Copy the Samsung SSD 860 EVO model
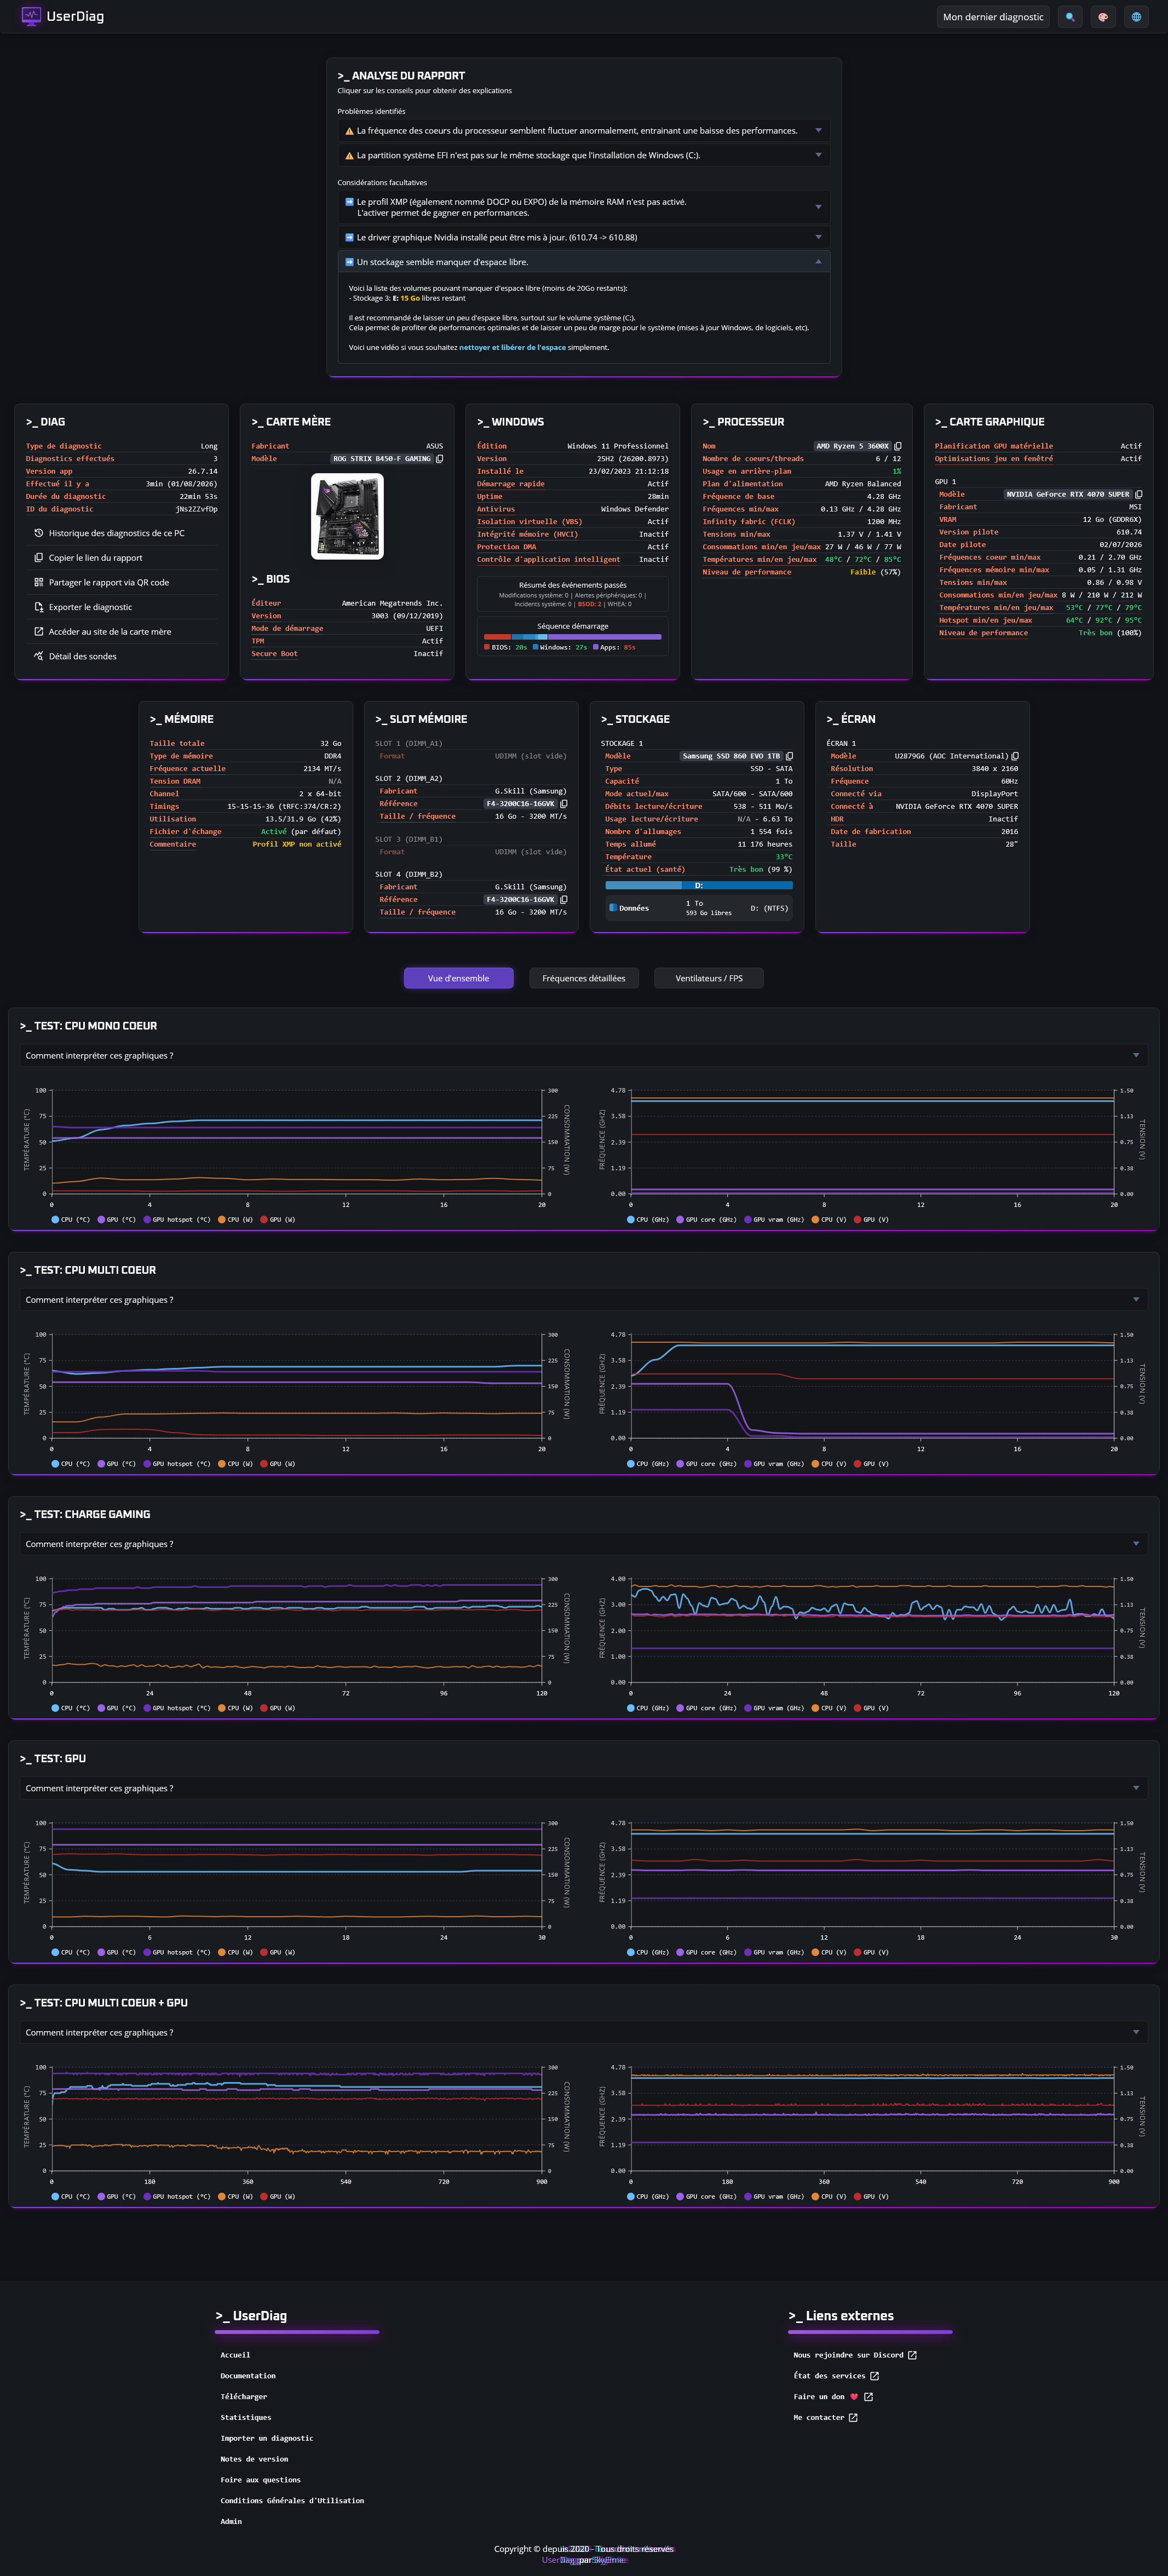1168x2576 pixels. 789,756
